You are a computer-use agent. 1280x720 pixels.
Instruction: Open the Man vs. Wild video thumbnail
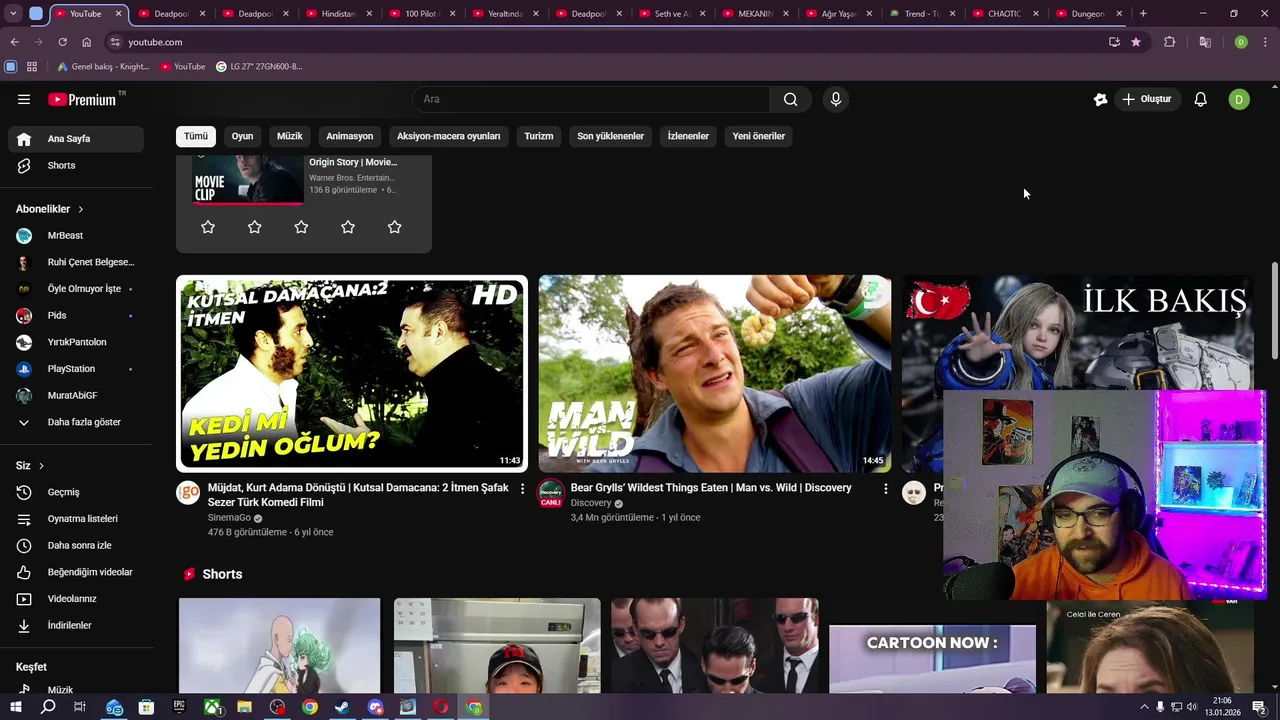[715, 373]
